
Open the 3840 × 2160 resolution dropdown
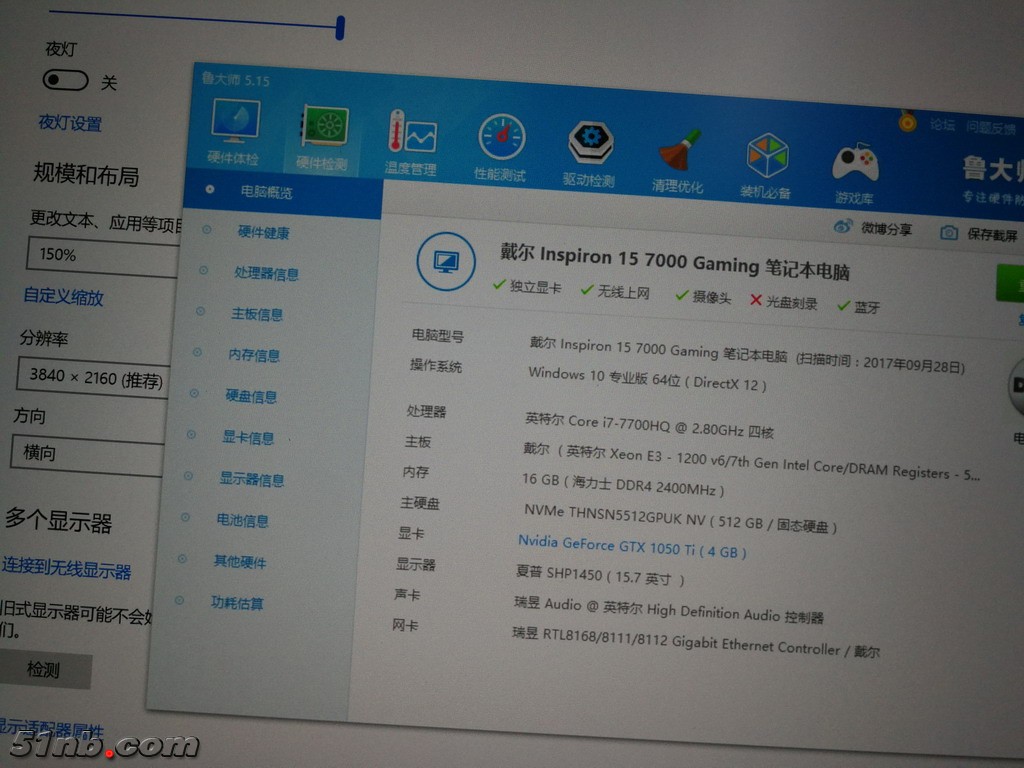tap(93, 376)
